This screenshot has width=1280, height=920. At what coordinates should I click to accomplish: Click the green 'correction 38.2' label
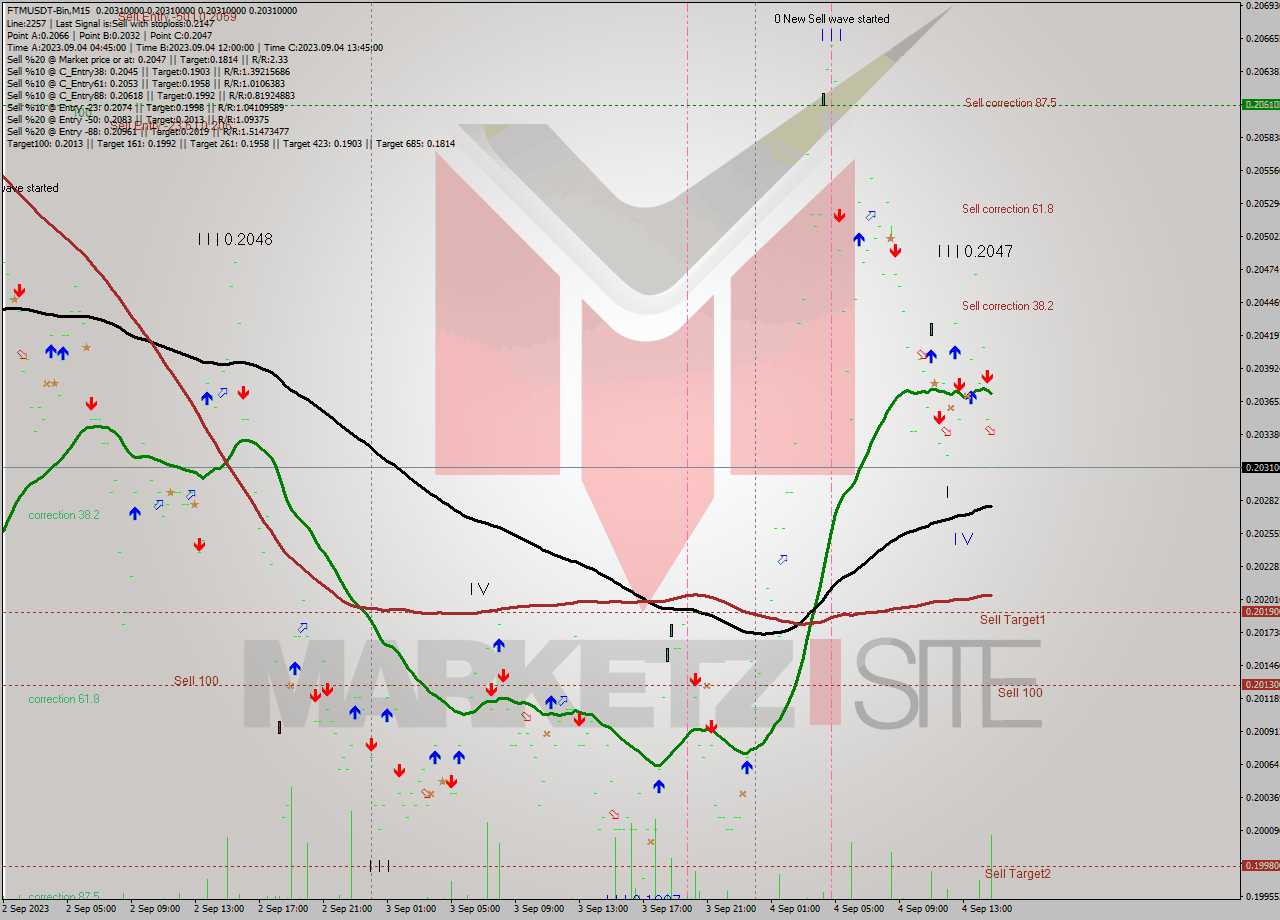[64, 515]
